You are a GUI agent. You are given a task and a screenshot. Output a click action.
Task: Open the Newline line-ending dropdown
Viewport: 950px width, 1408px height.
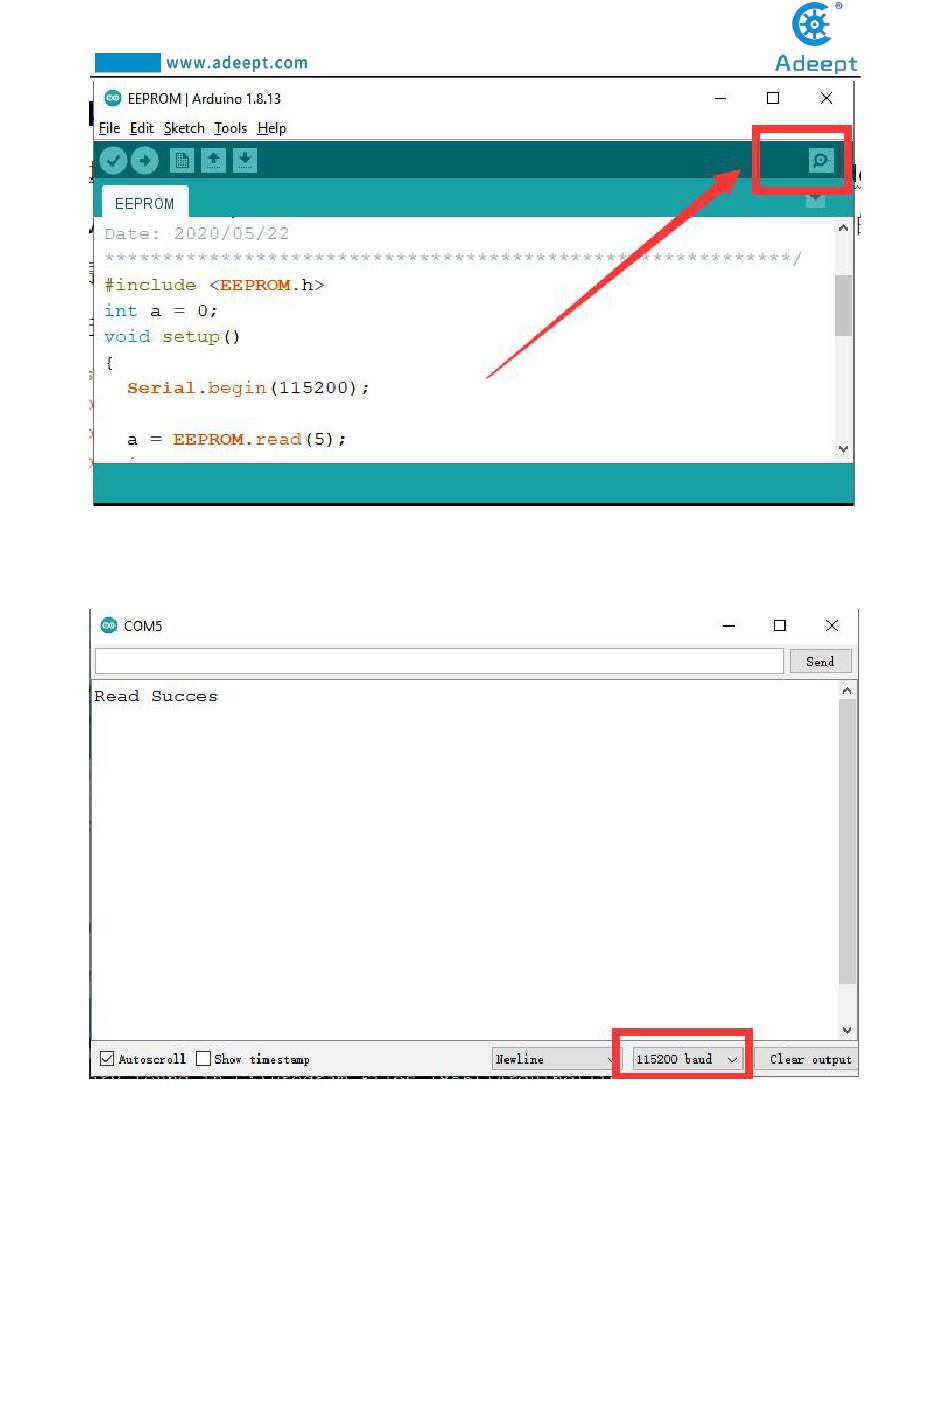[555, 1059]
